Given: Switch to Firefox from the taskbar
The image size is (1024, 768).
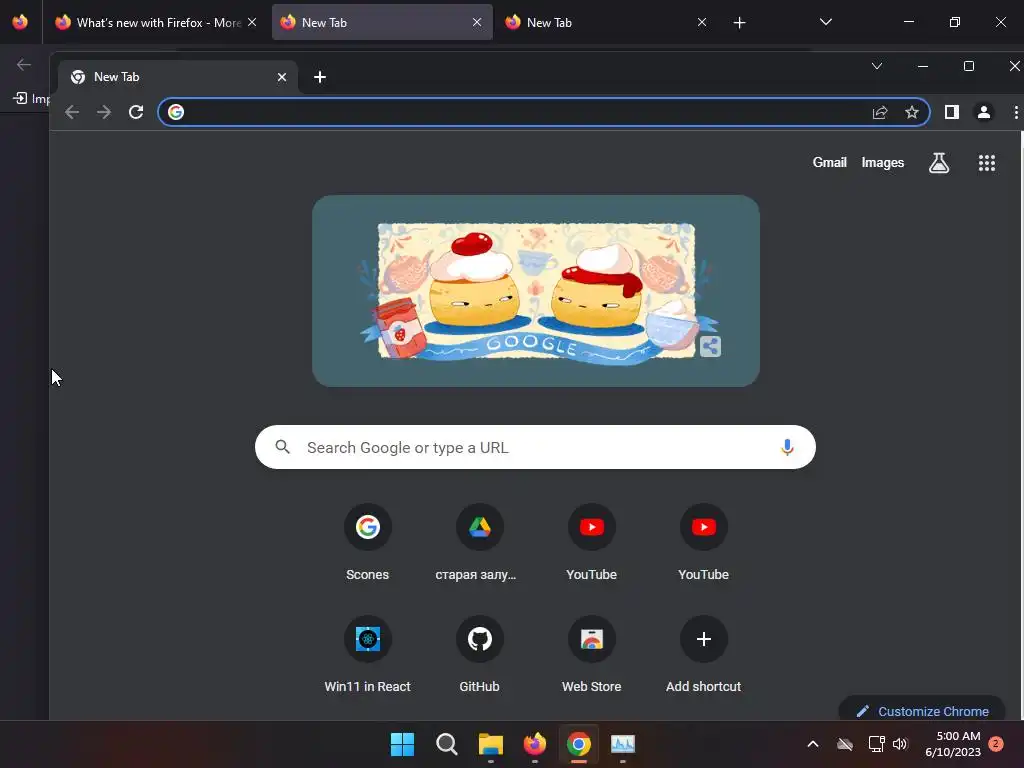Looking at the screenshot, I should pos(535,744).
